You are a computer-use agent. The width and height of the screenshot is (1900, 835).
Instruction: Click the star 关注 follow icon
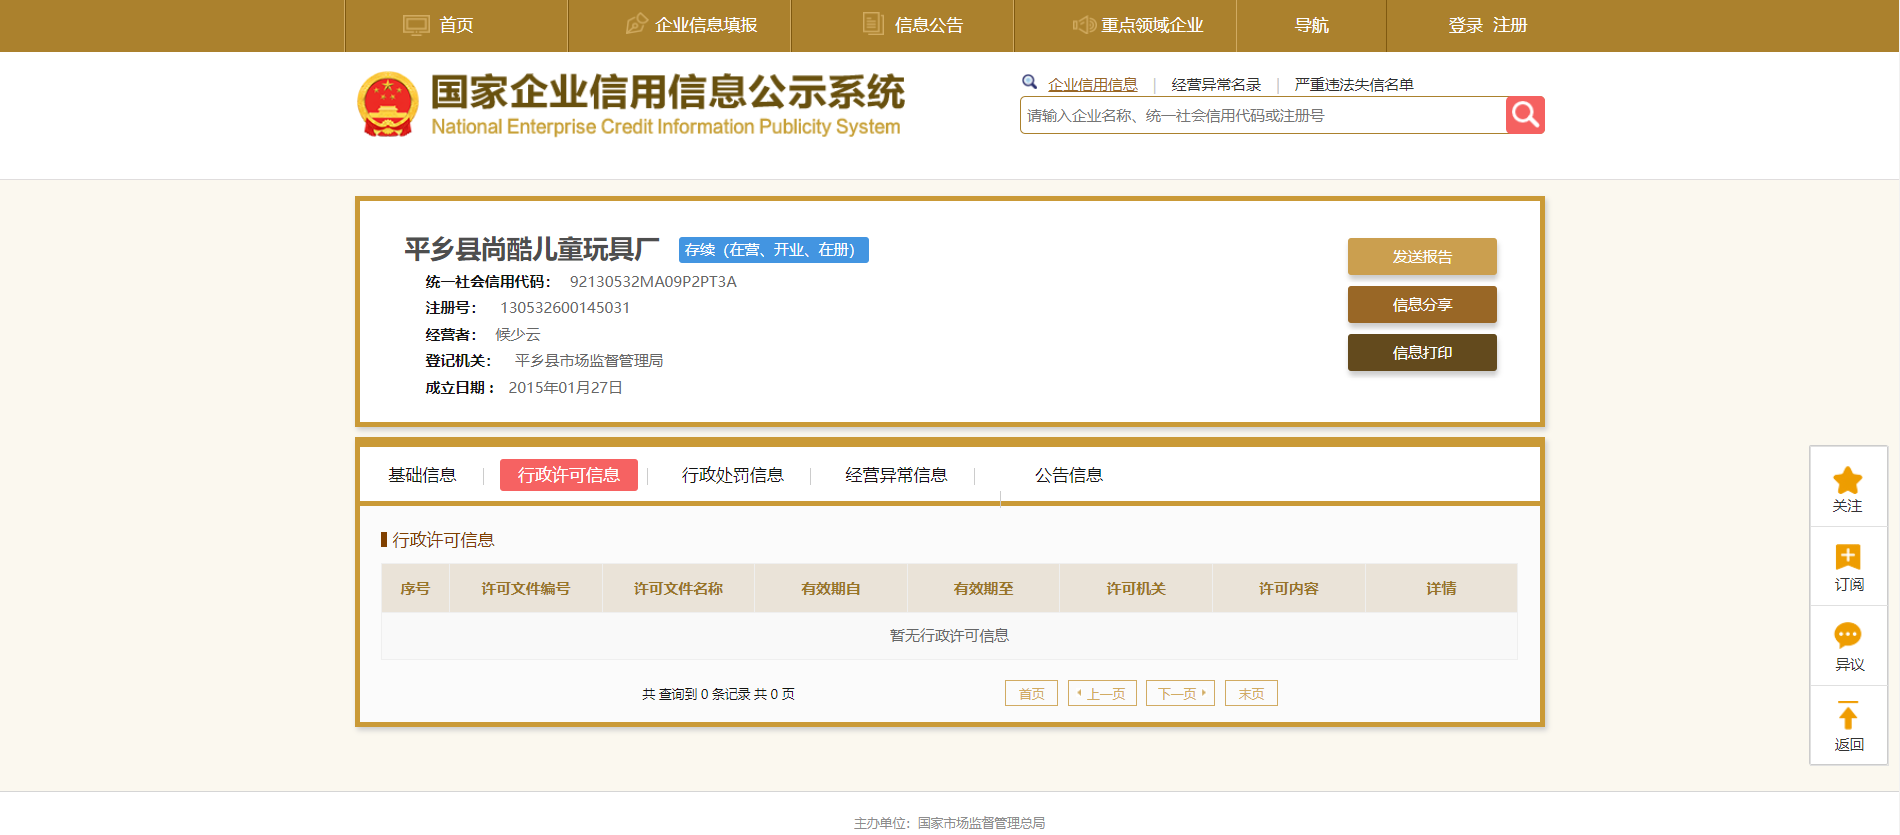pos(1847,481)
